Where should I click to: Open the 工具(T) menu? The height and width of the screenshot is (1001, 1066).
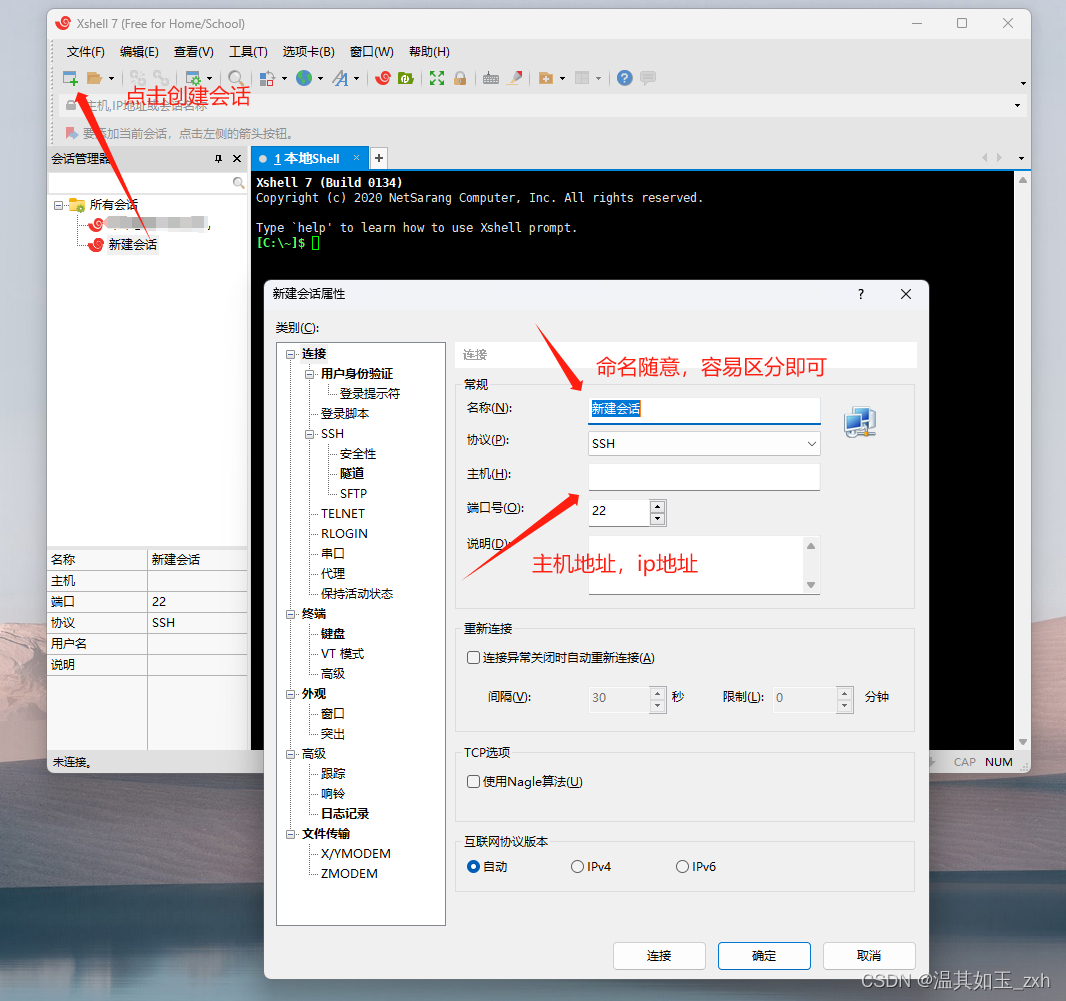[x=248, y=51]
